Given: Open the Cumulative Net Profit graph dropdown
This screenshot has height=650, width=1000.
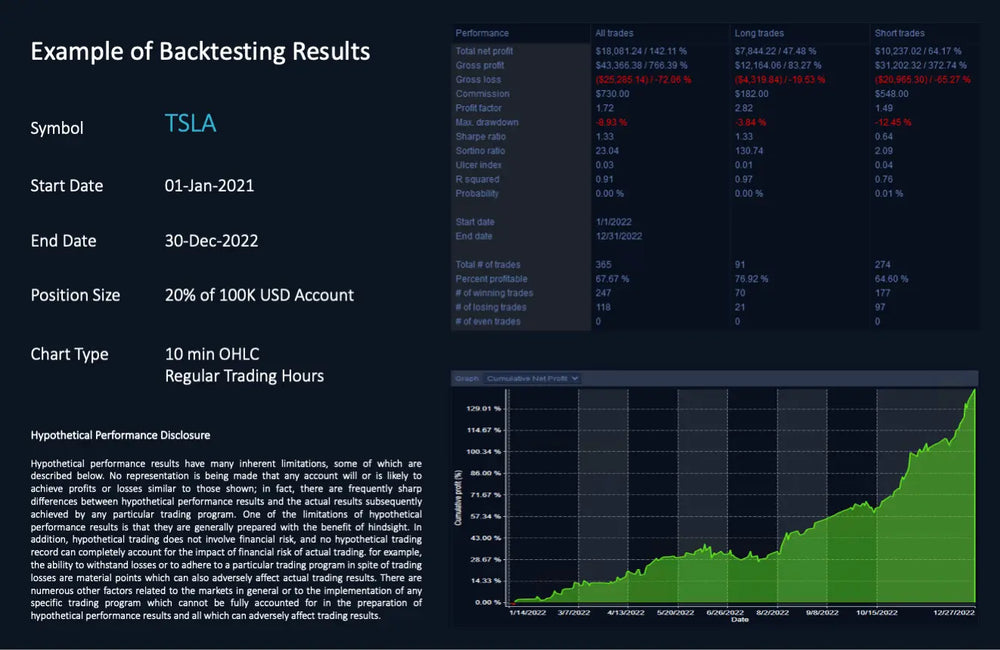Looking at the screenshot, I should point(533,378).
